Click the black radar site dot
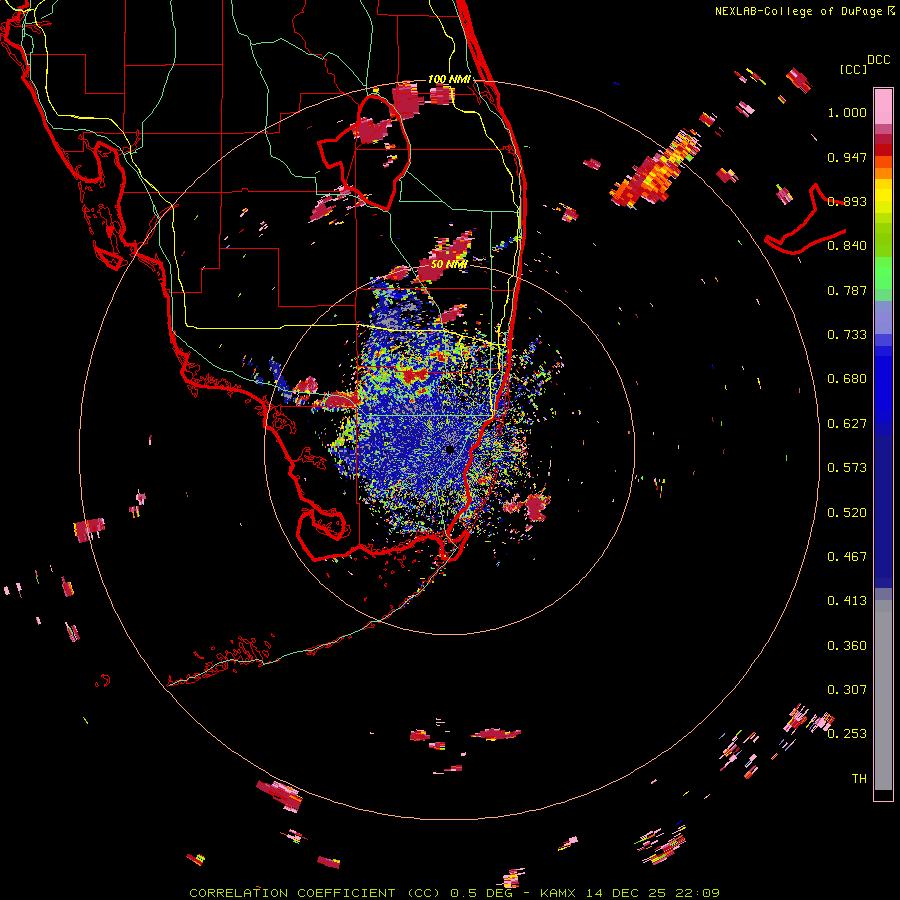The height and width of the screenshot is (900, 900). (450, 449)
